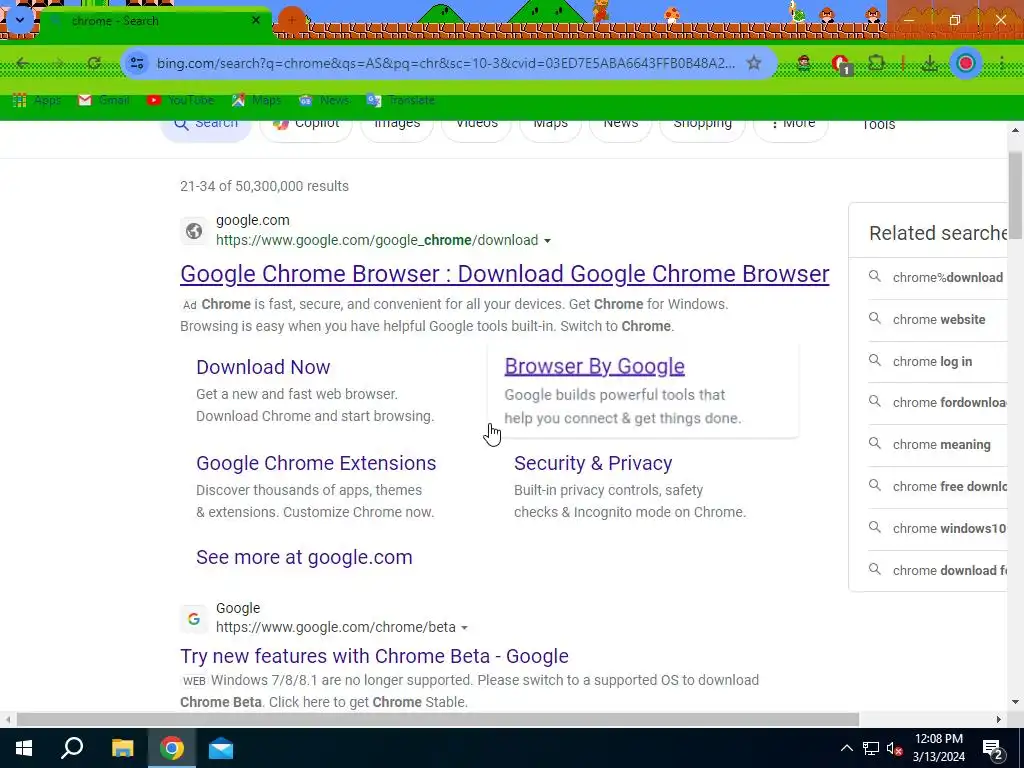Go back using the browser back arrow
1024x768 pixels.
pos(23,63)
